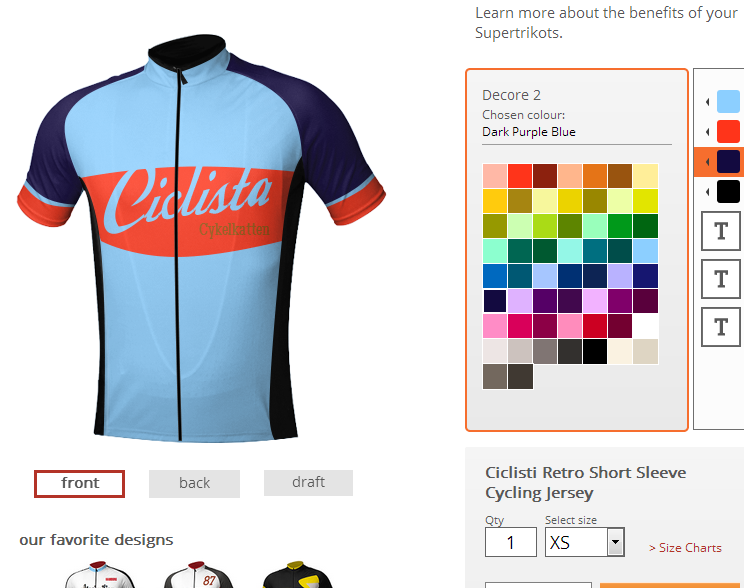Viewport: 744px width, 588px height.
Task: Click the Qty input field
Action: pyautogui.click(x=511, y=542)
